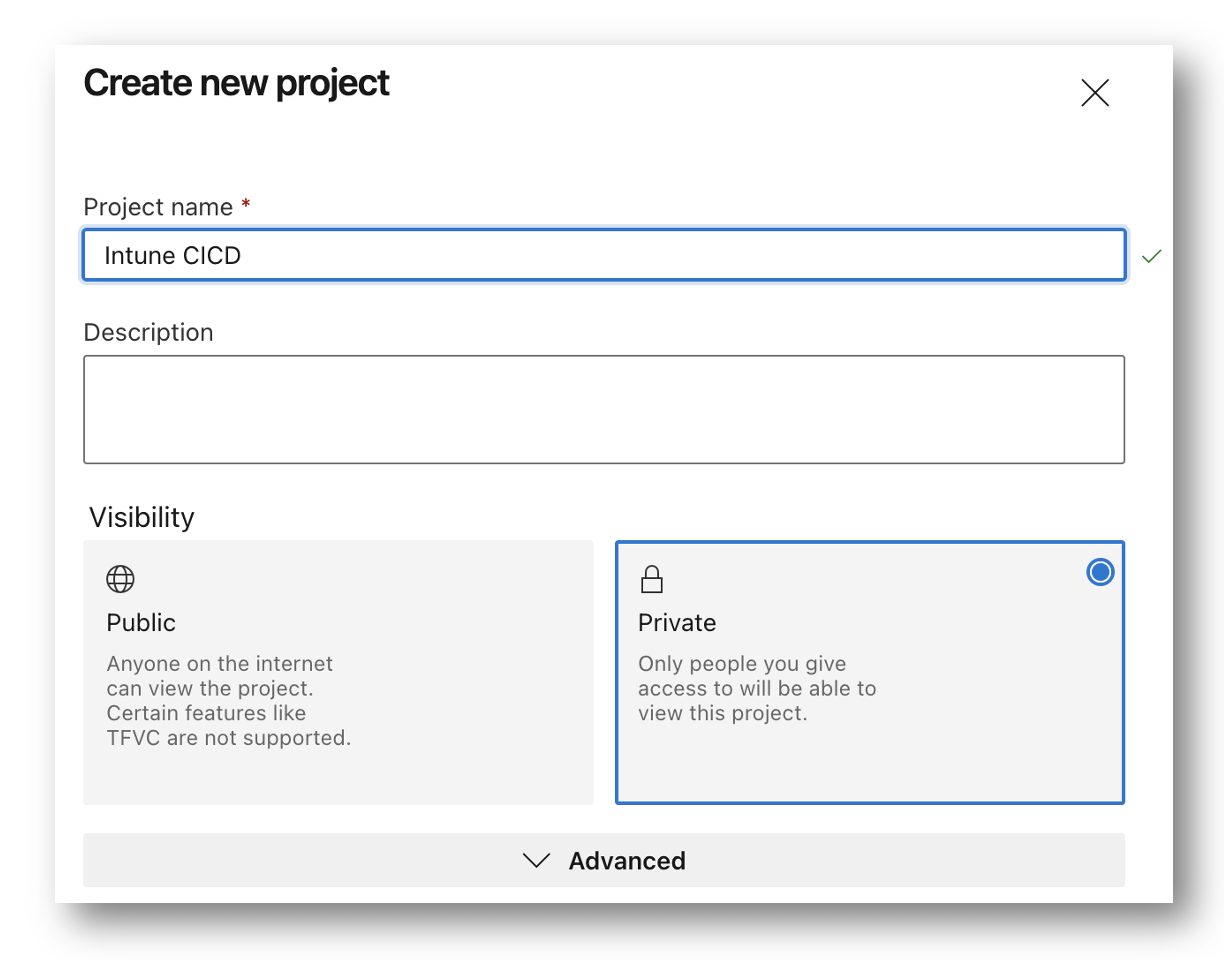Viewport: 1224px width, 960px height.
Task: Select the Public visibility option
Action: point(338,672)
